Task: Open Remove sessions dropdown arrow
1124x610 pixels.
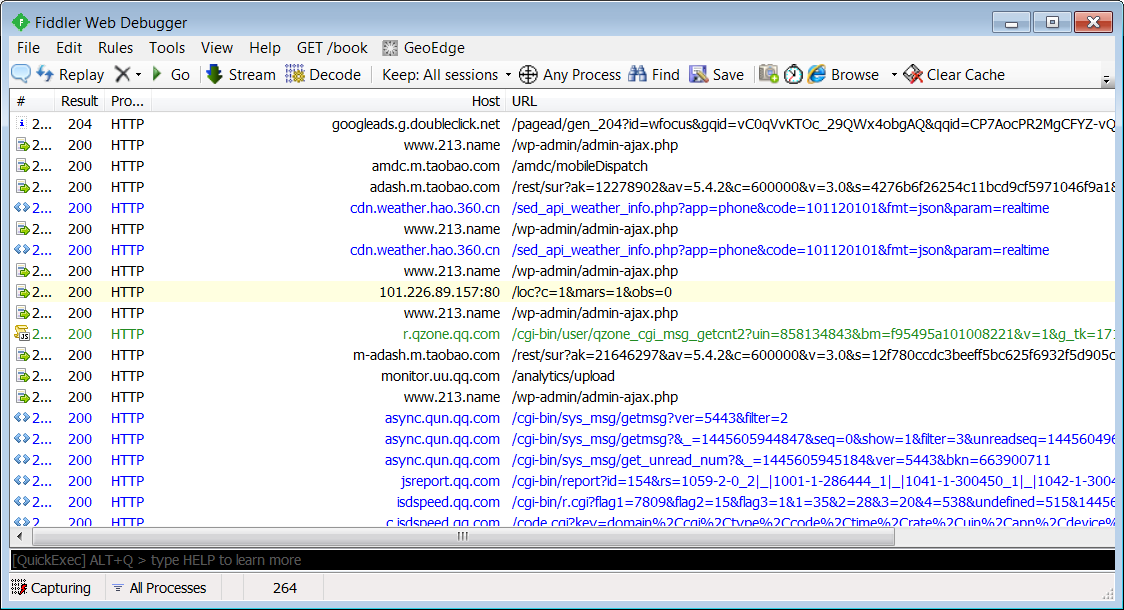Action: [138, 75]
